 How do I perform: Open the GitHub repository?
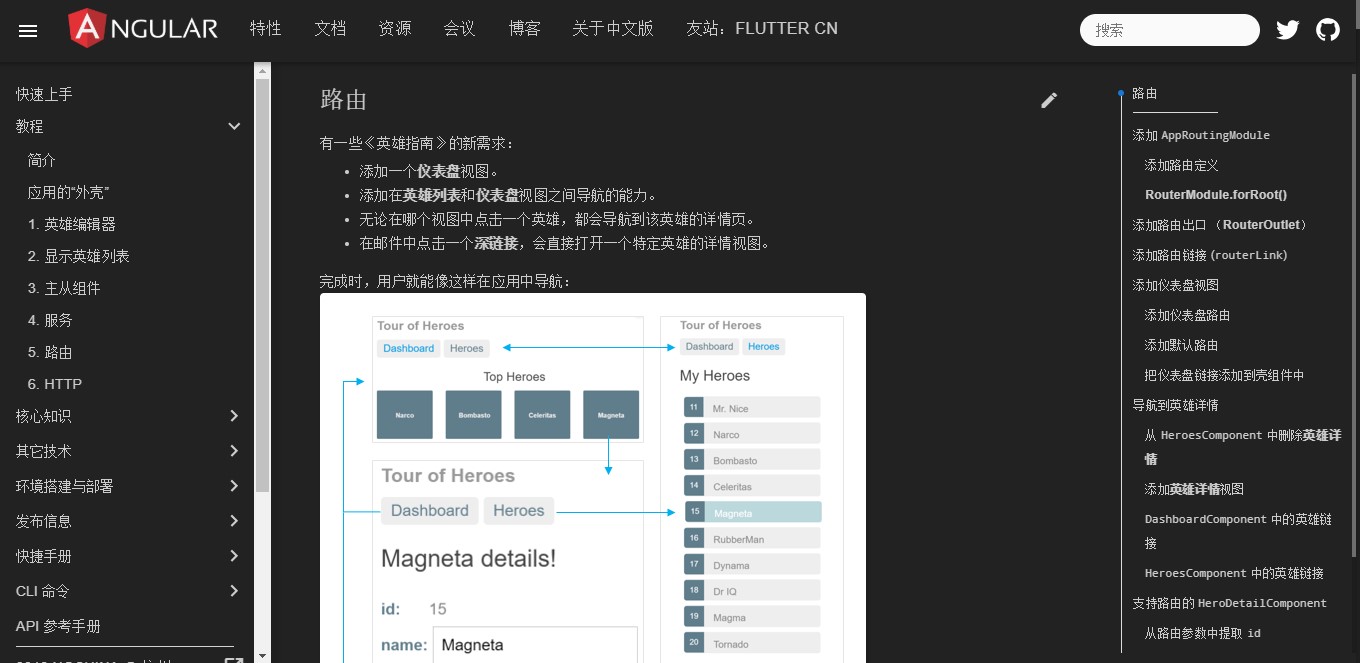point(1327,29)
